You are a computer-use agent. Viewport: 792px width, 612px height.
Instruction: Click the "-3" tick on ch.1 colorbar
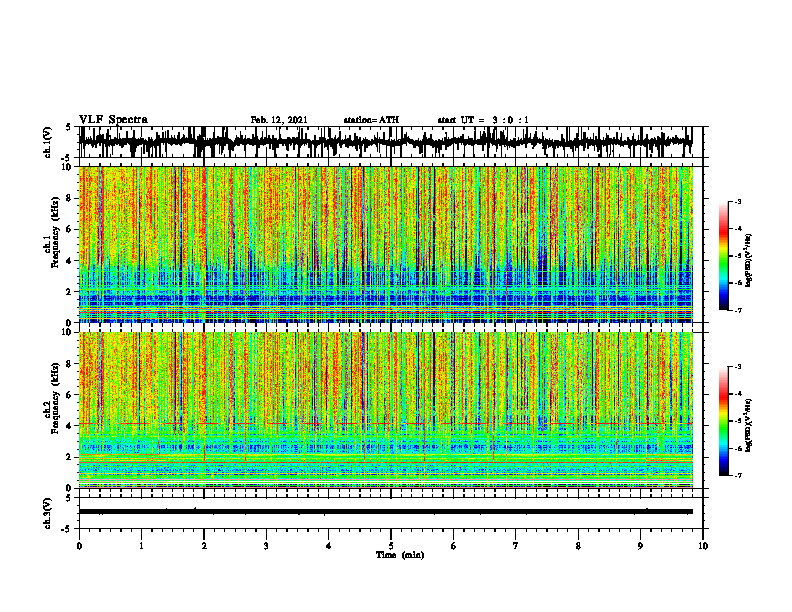tap(737, 202)
